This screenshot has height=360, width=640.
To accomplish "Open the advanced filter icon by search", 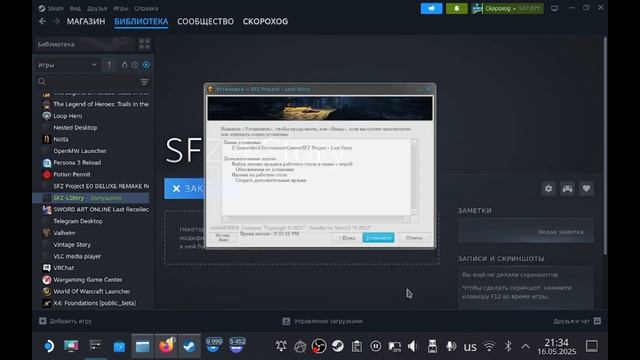I will tap(144, 82).
